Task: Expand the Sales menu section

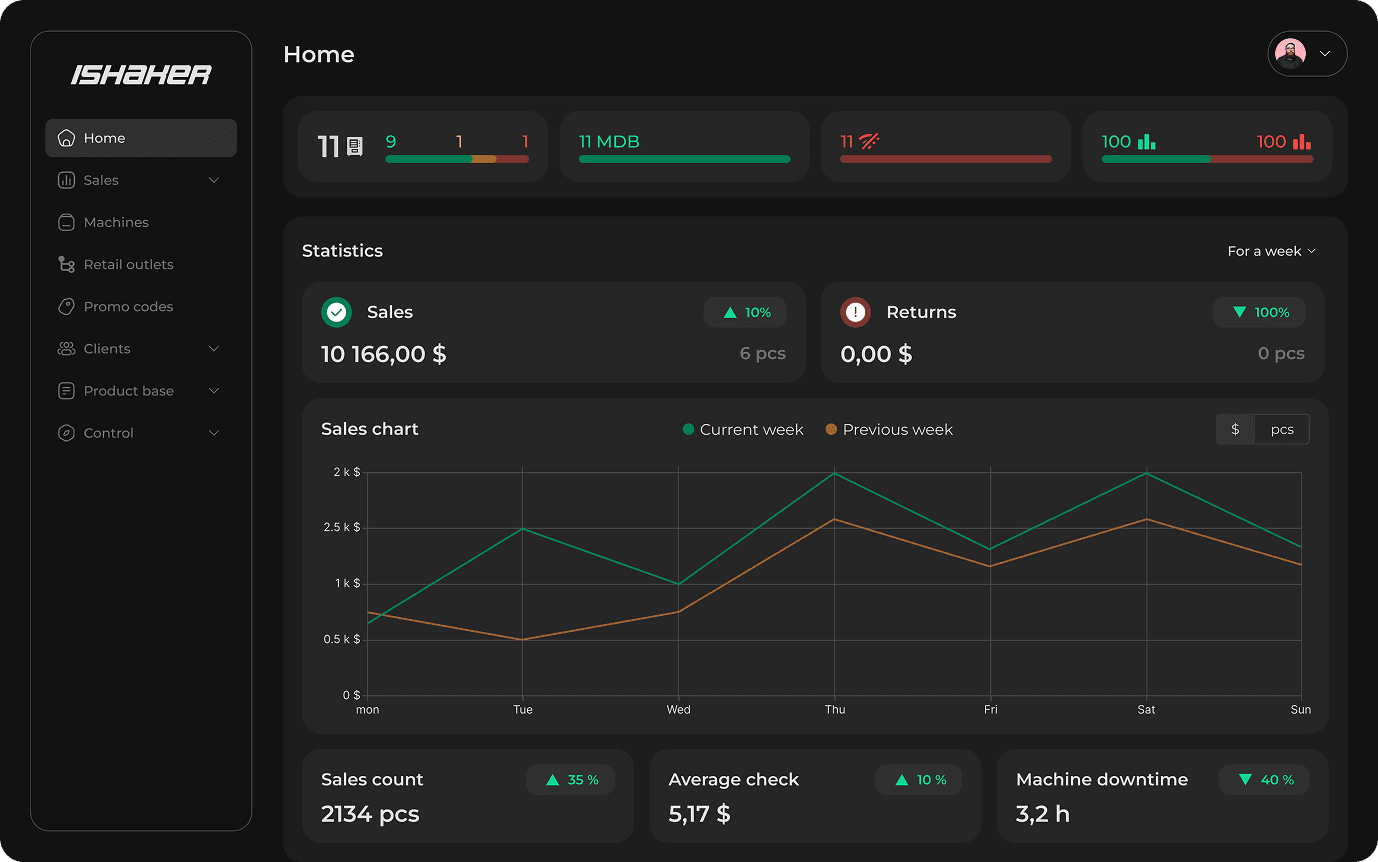Action: pos(214,179)
